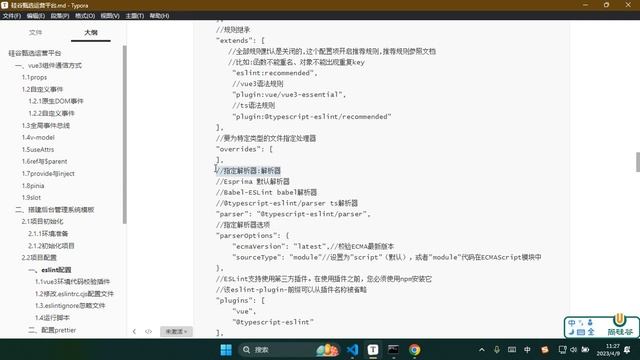Open the 帮助(H) menu

click(159, 16)
